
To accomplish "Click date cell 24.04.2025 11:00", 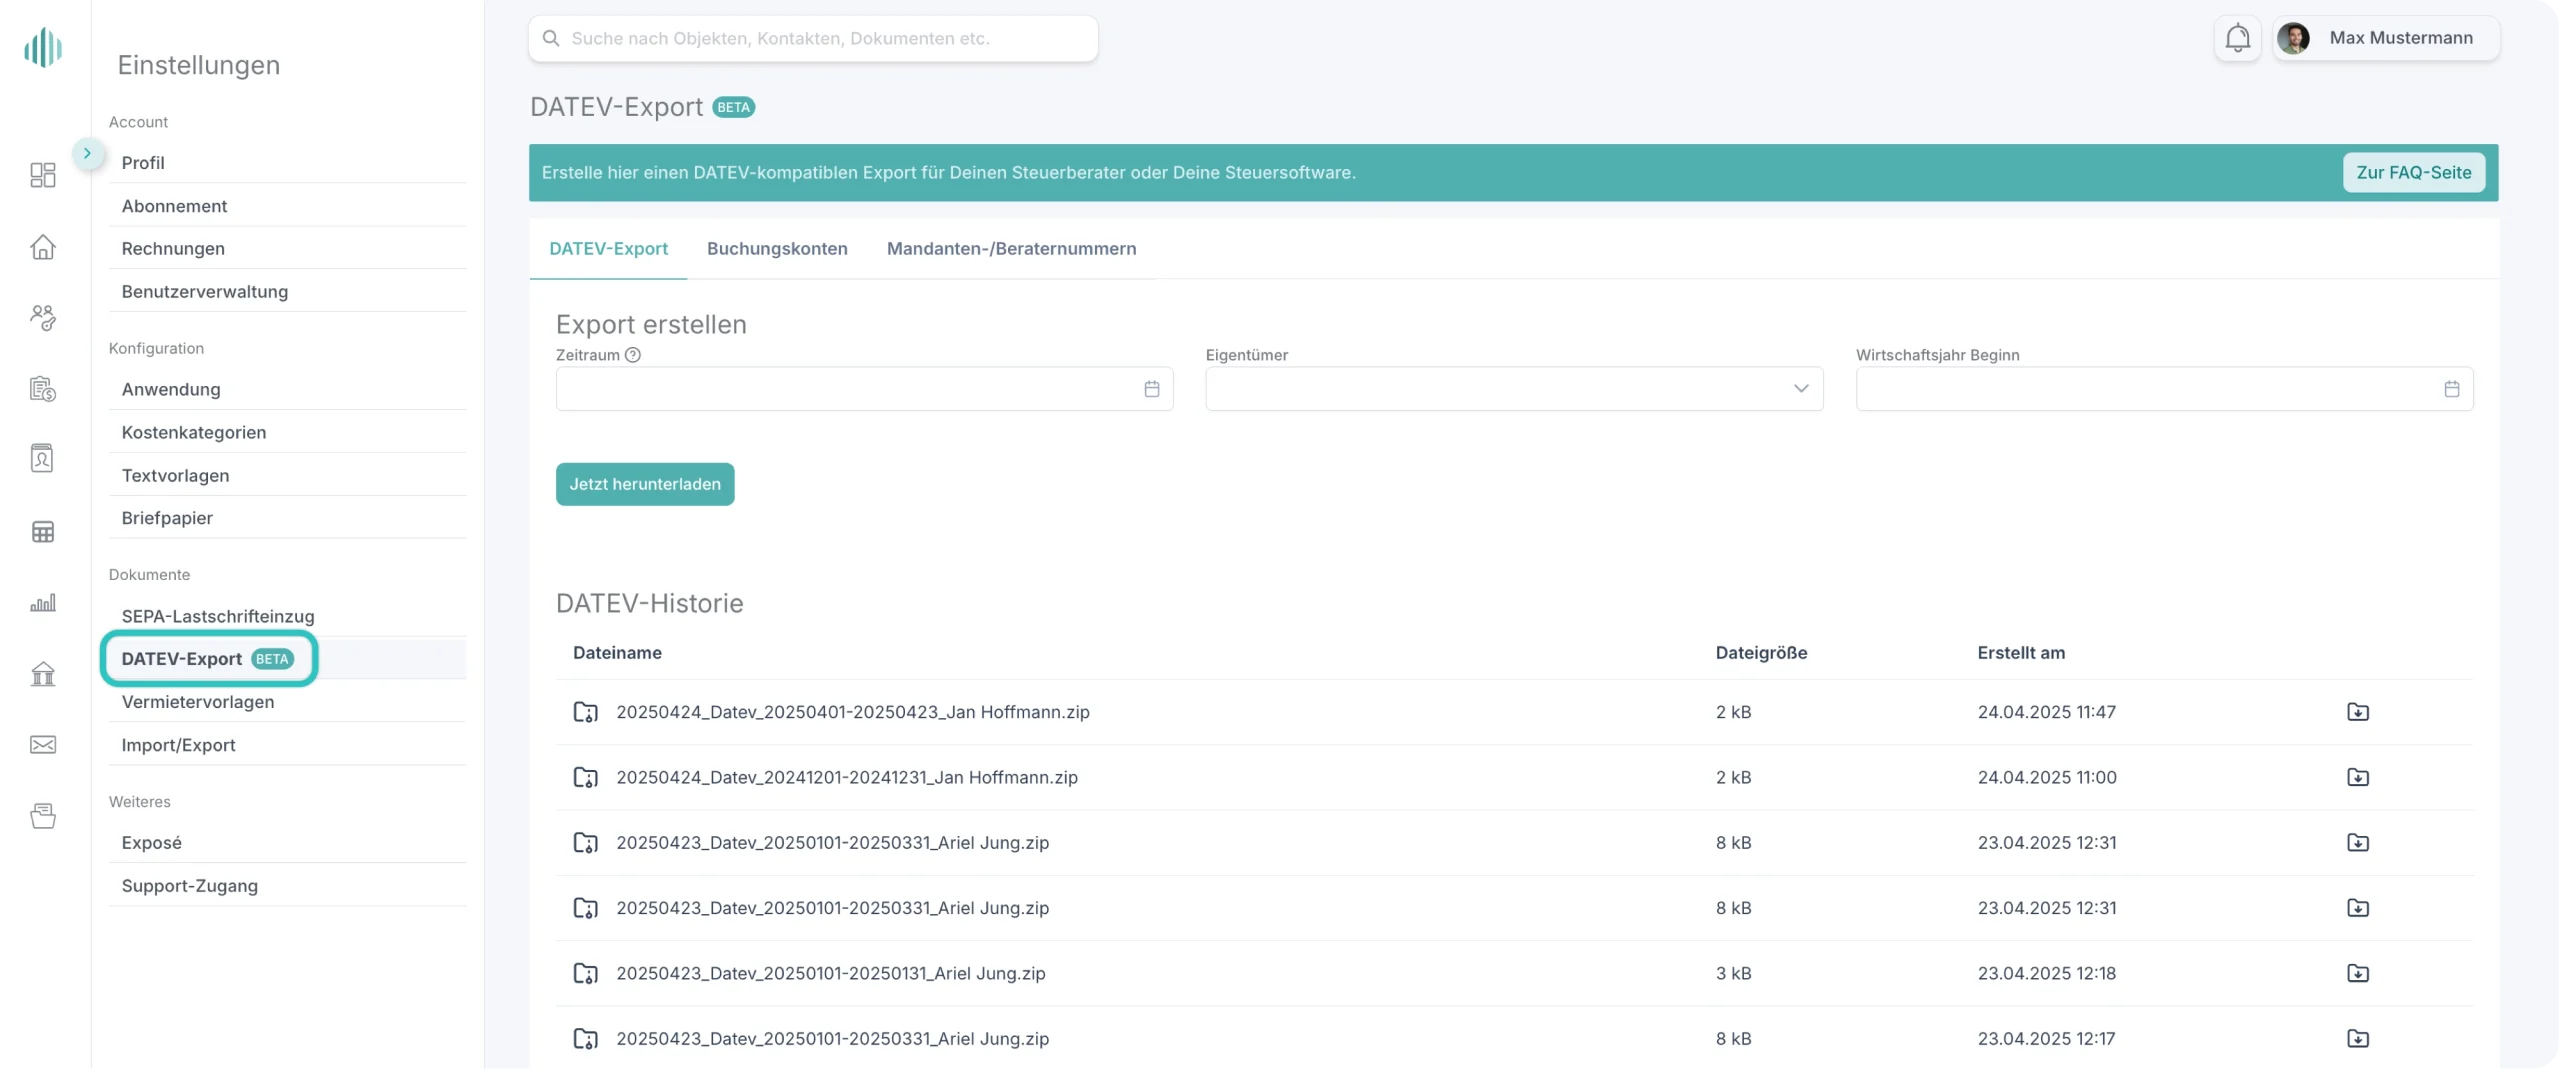I will [2047, 777].
